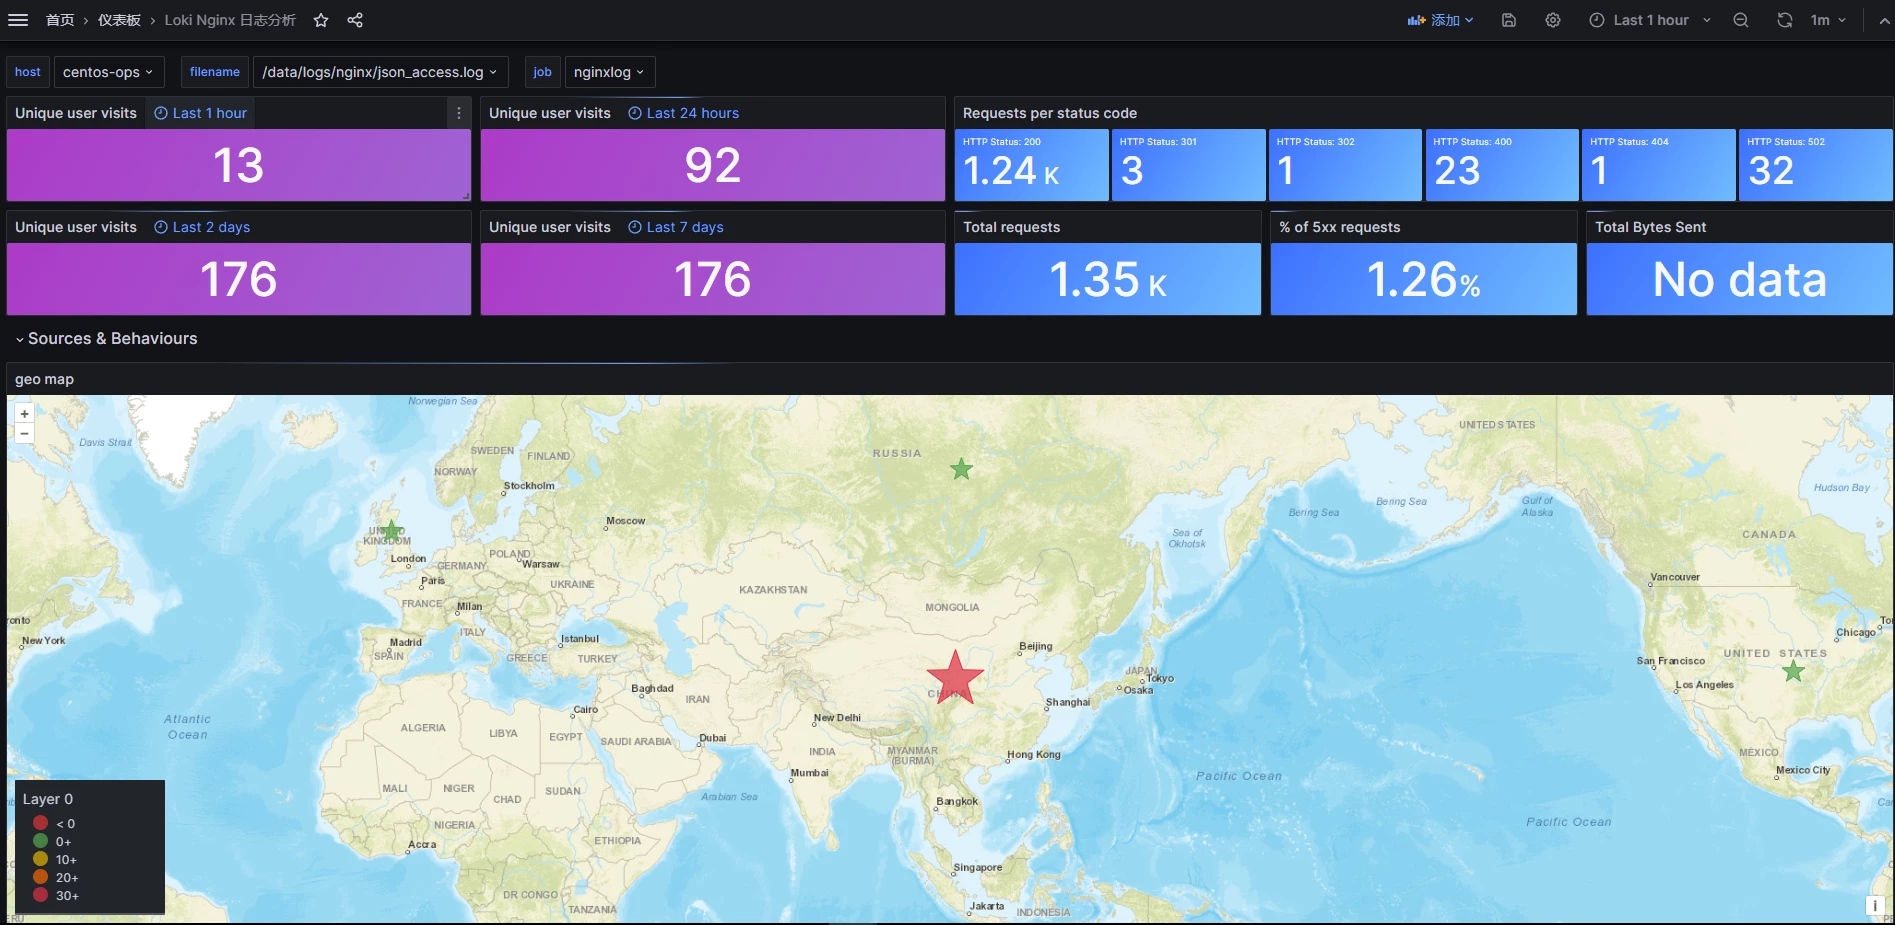Screen dimensions: 1895x925
Task: Click the red 30+ legend color swatch
Action: 41,895
